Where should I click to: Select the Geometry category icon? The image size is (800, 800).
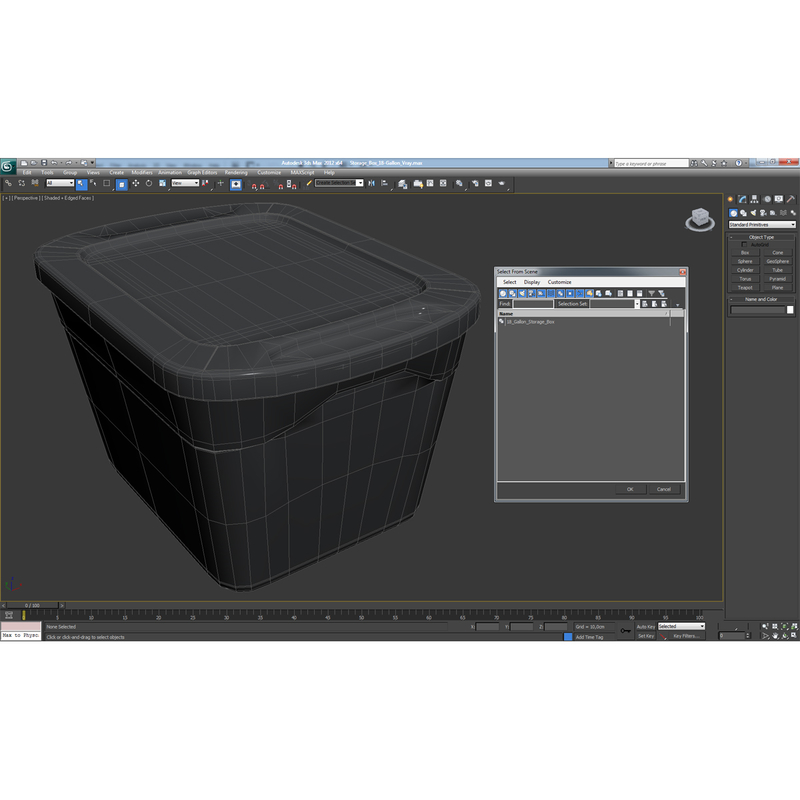click(x=733, y=213)
